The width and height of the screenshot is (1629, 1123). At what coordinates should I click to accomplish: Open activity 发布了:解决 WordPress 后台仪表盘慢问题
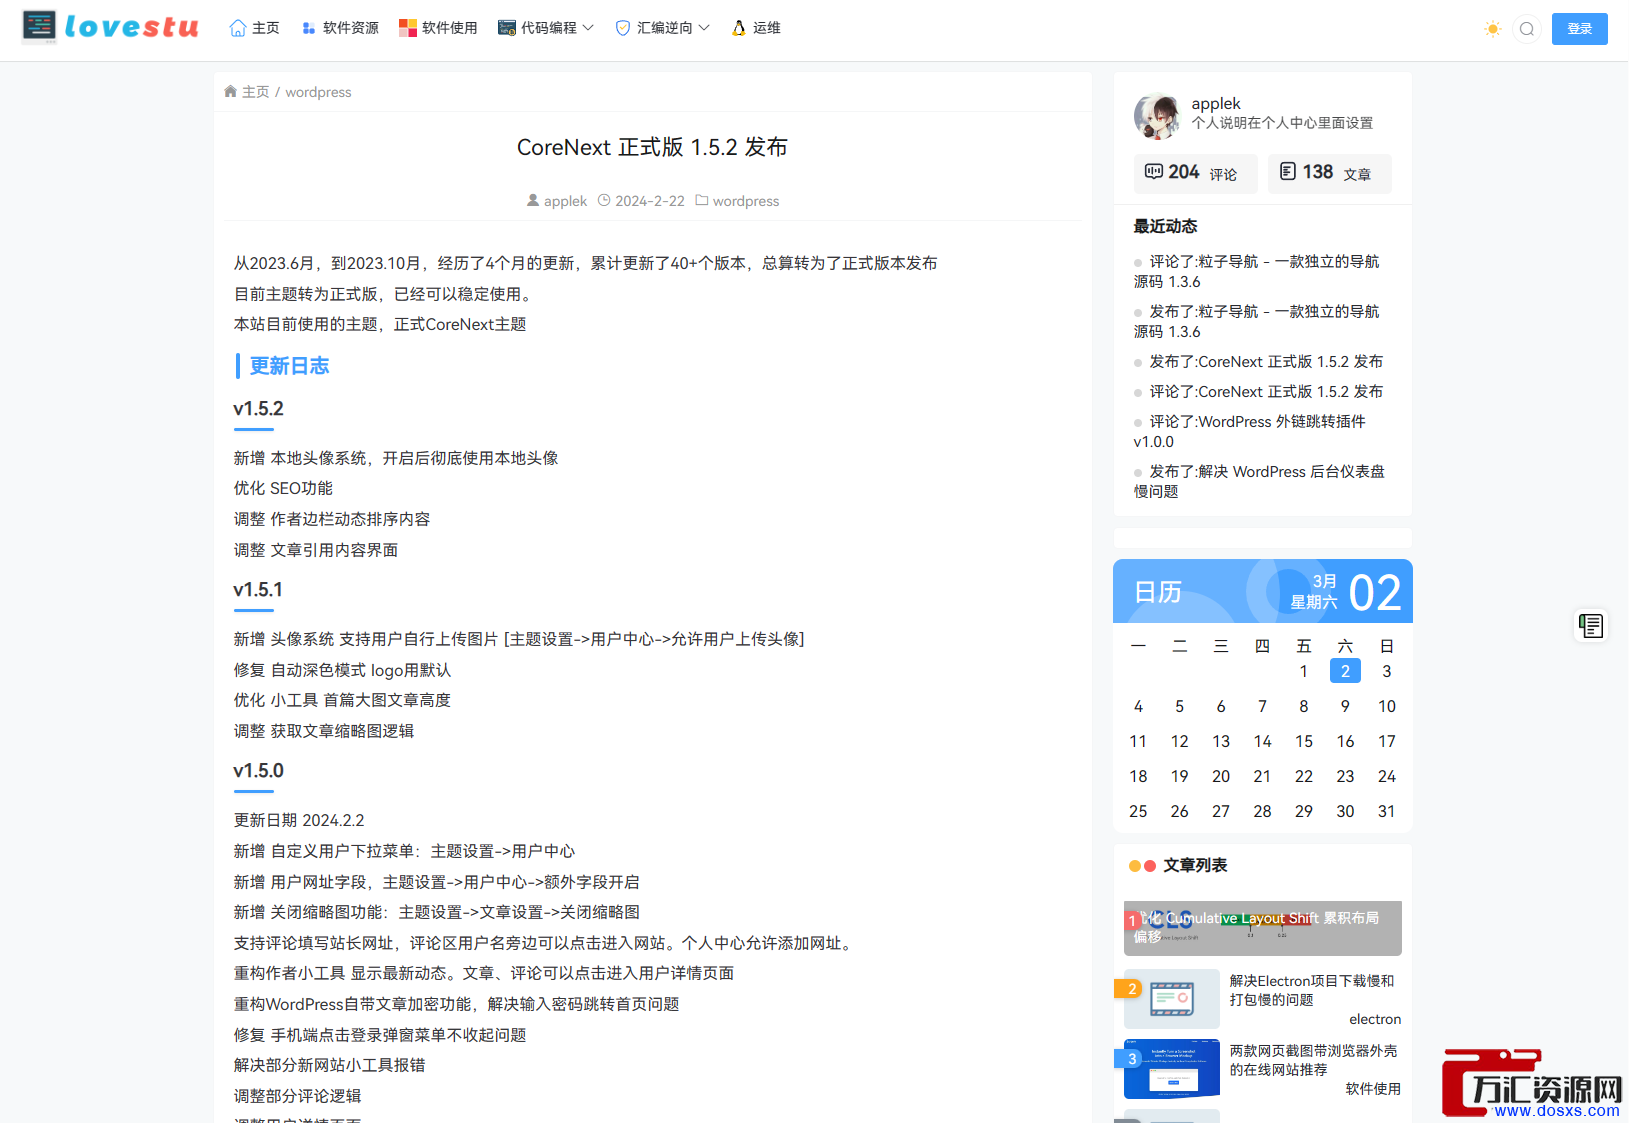point(1259,482)
